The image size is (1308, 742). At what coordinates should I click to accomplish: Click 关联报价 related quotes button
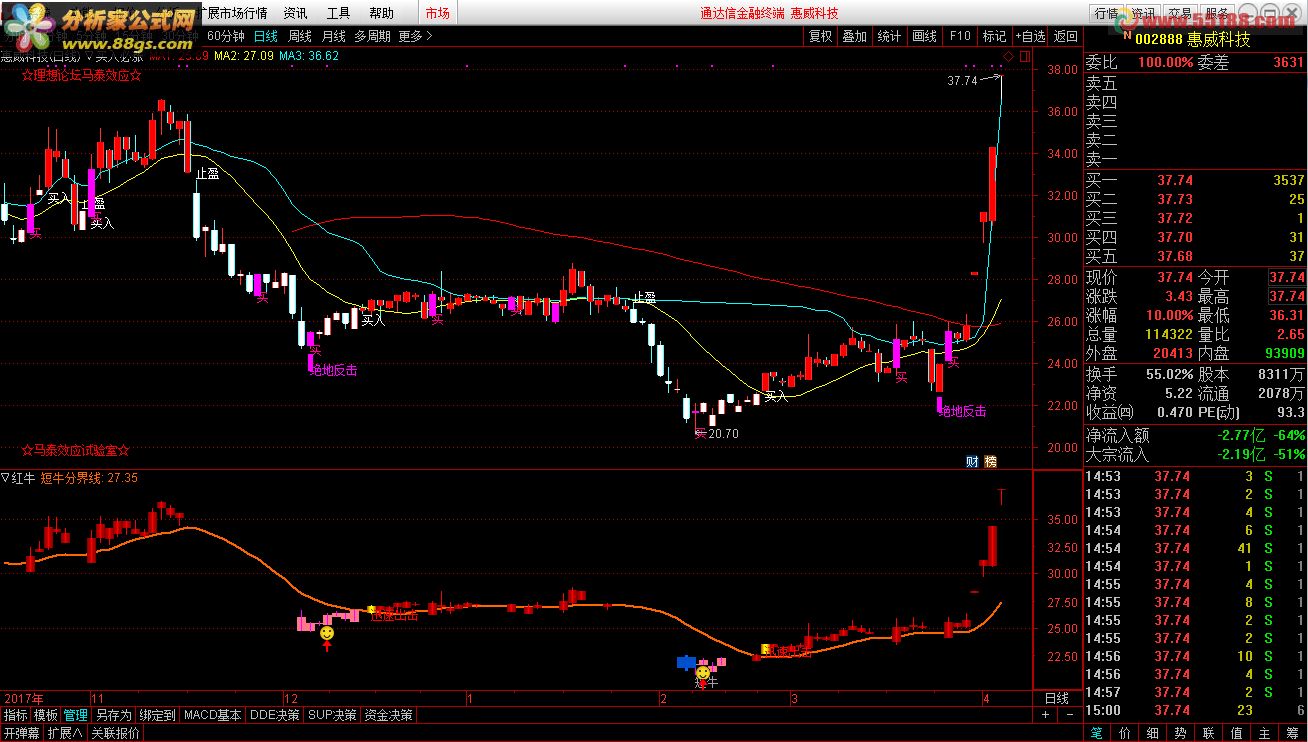(x=116, y=733)
